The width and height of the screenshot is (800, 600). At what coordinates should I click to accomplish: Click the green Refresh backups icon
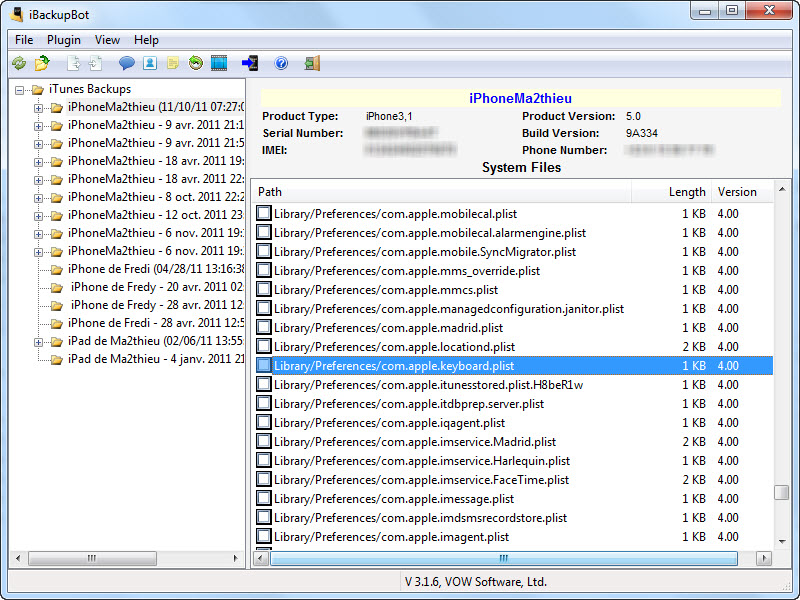19,63
